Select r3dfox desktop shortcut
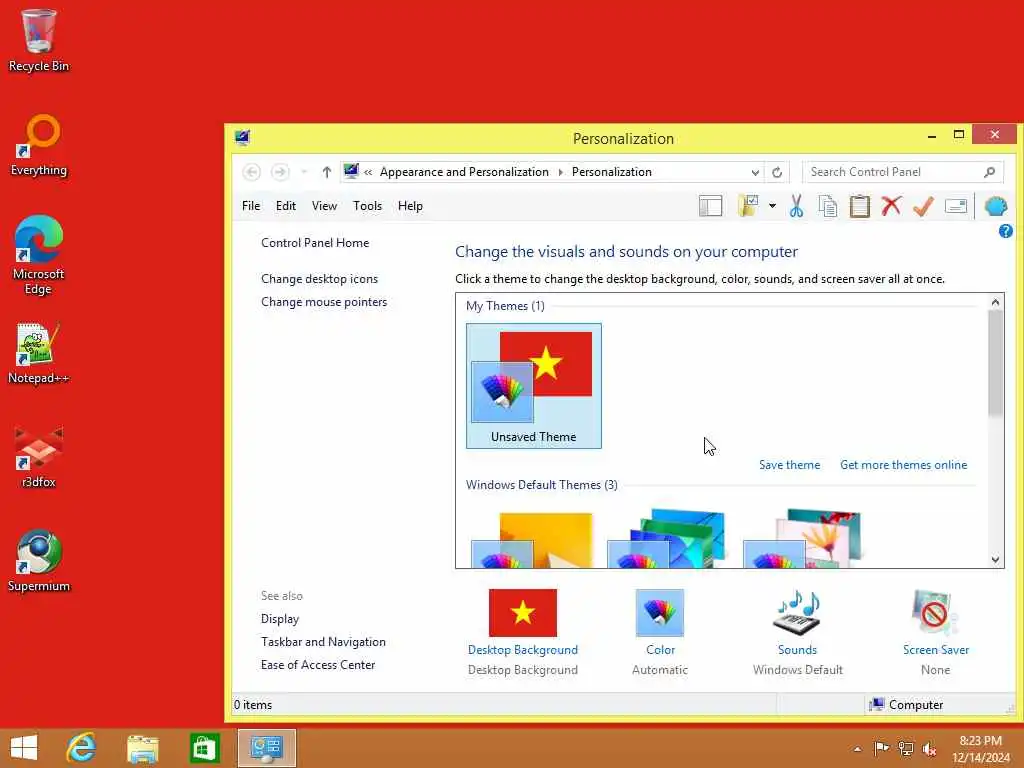The width and height of the screenshot is (1024, 768). (x=39, y=457)
